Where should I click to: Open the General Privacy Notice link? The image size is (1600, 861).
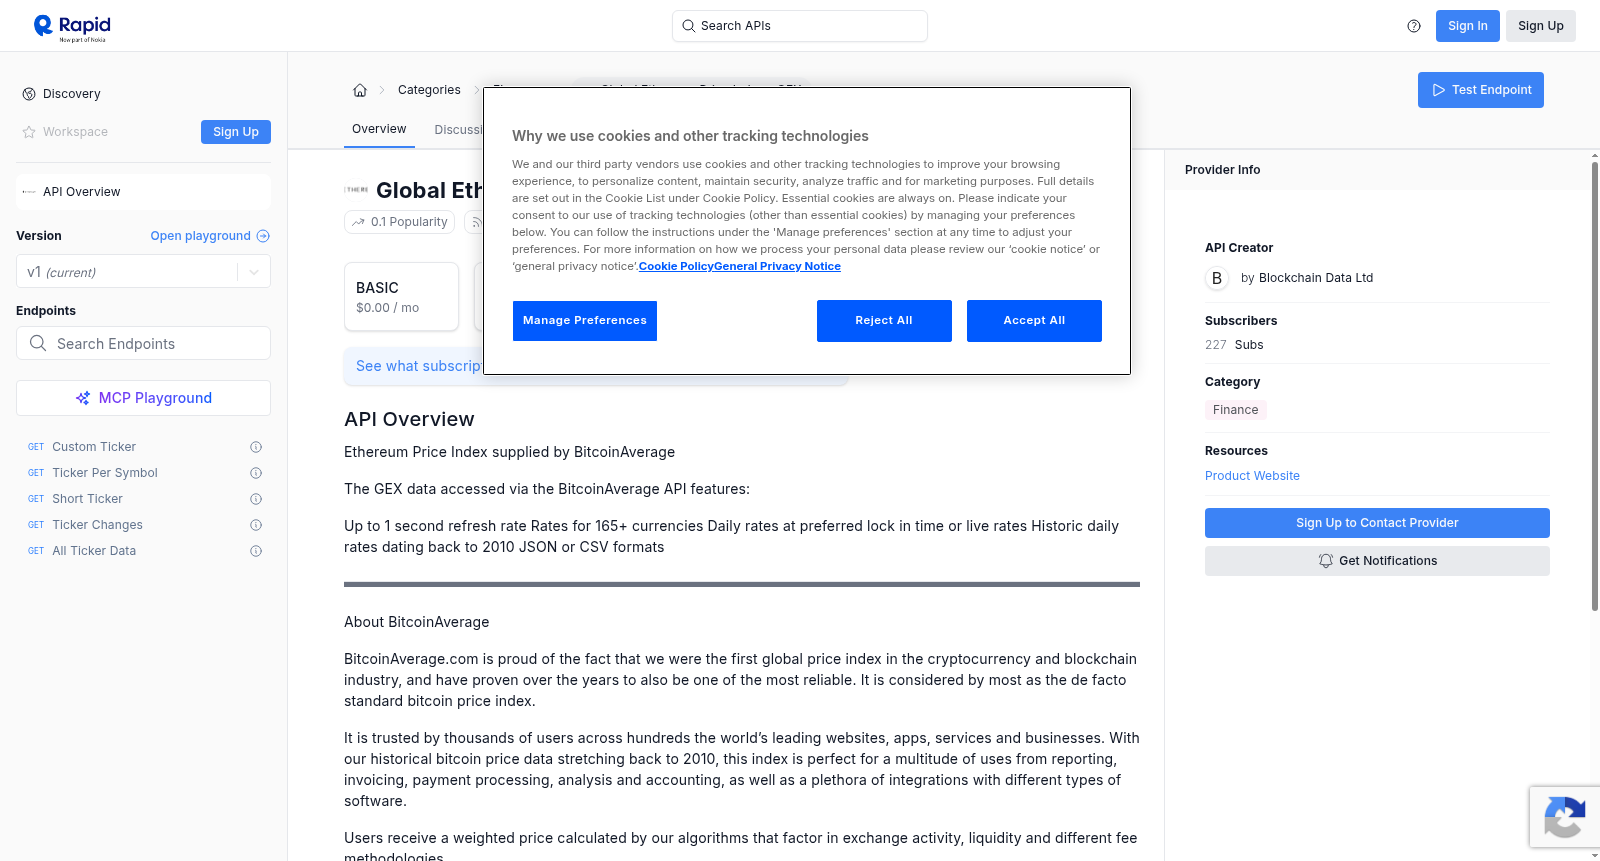[778, 266]
